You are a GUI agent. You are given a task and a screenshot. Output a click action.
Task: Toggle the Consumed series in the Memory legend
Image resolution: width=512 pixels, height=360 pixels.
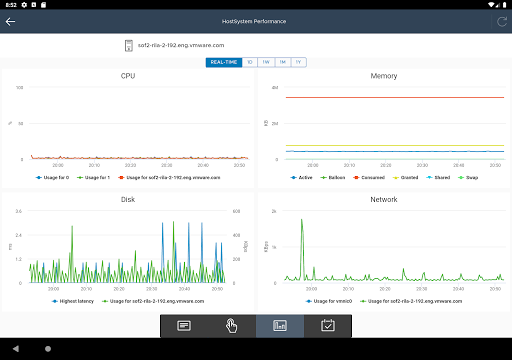(369, 178)
